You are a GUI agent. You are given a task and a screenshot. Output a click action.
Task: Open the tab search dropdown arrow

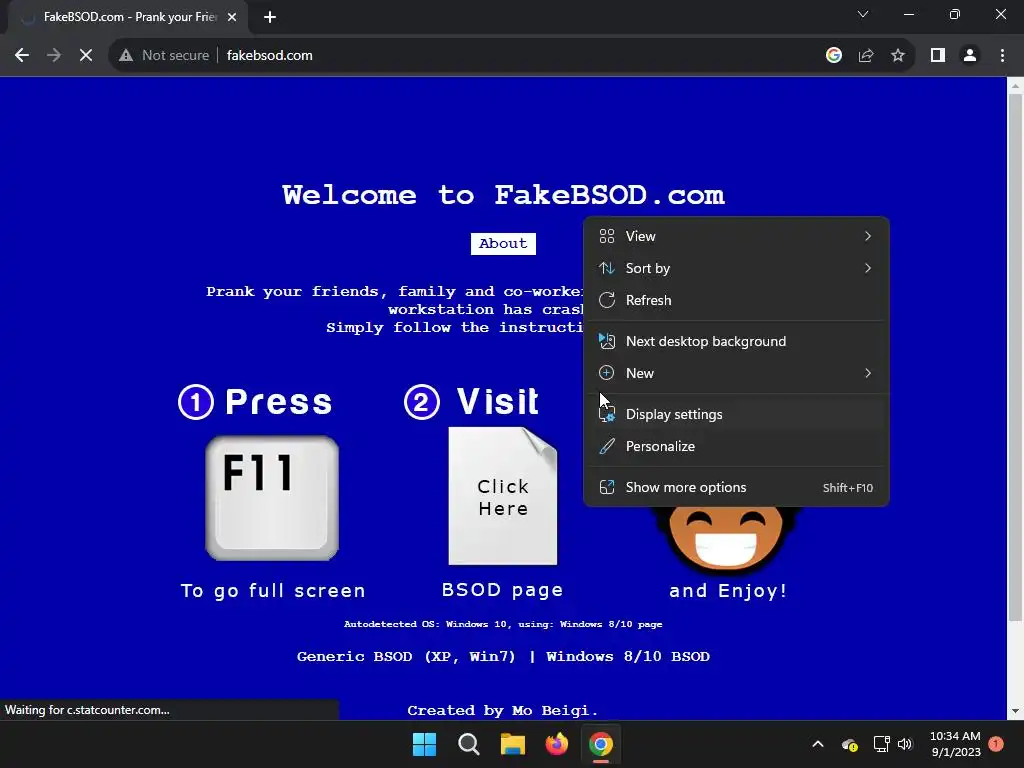pos(863,14)
